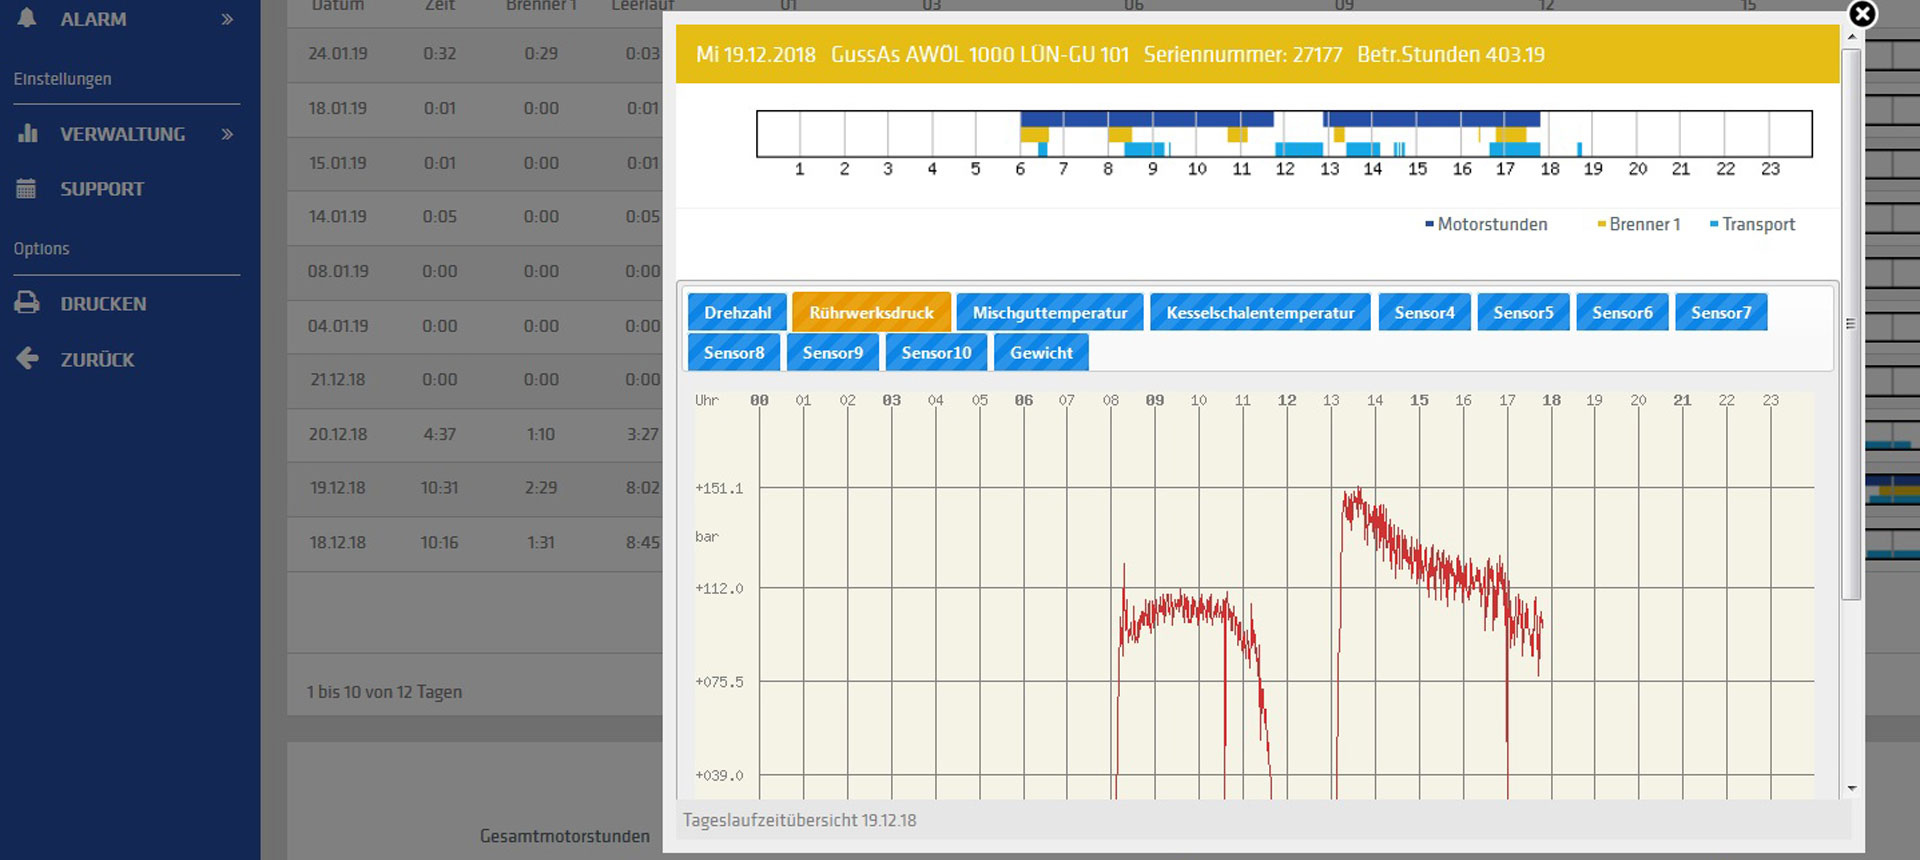Click the Einstellungen sidebar heading
The height and width of the screenshot is (860, 1920).
pos(62,79)
